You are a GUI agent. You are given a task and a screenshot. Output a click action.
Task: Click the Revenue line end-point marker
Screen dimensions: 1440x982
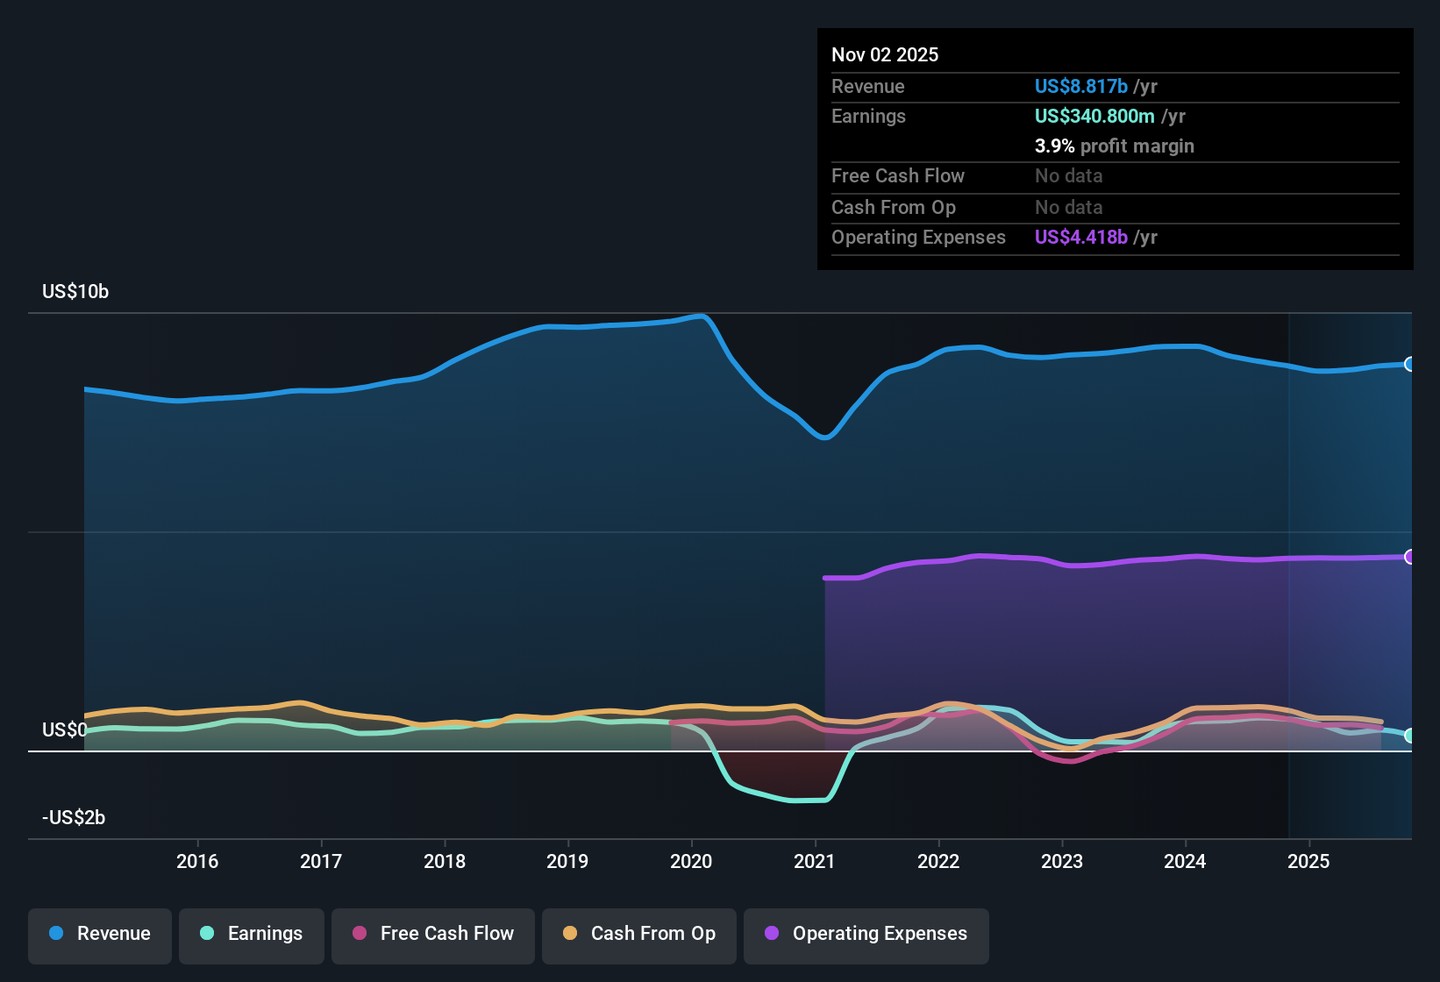pyautogui.click(x=1409, y=364)
